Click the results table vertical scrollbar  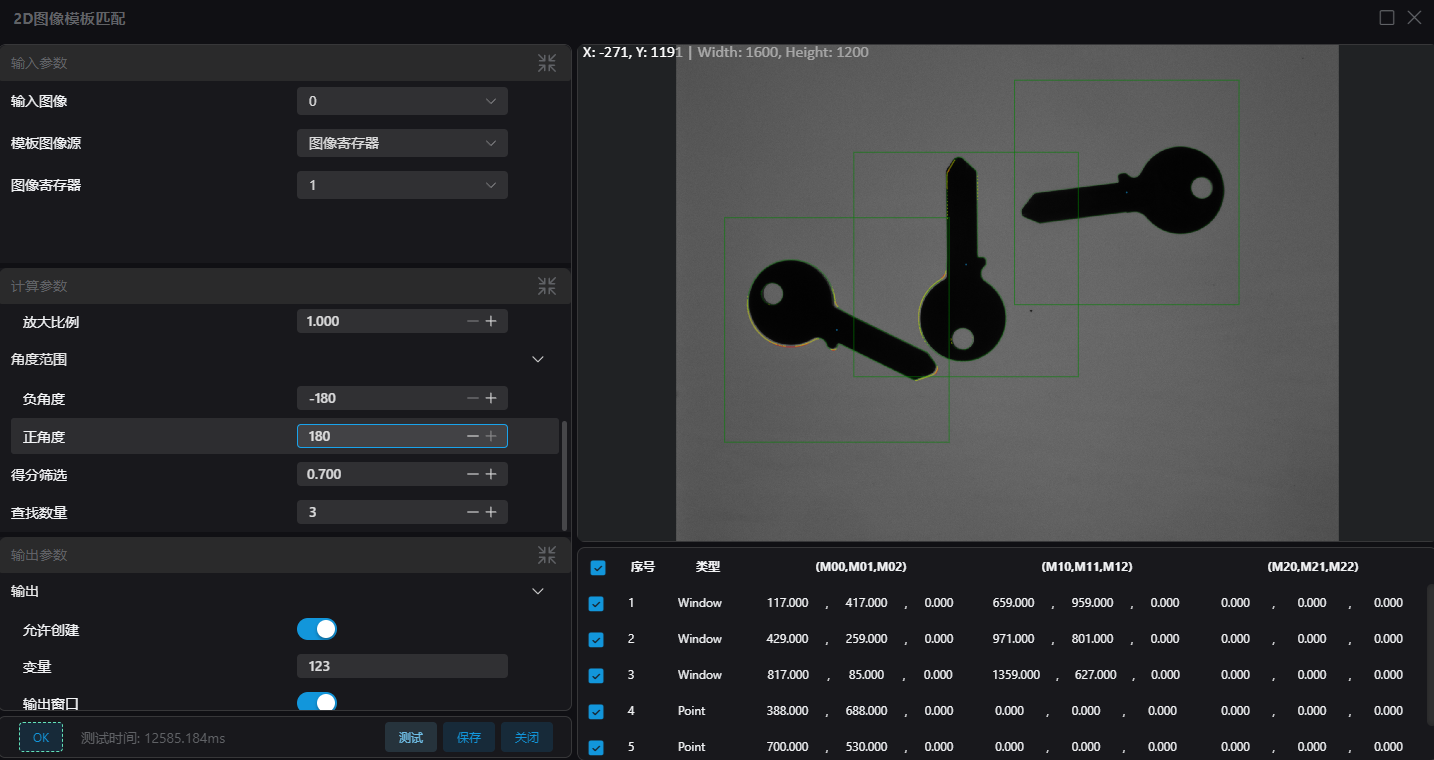coord(1431,655)
